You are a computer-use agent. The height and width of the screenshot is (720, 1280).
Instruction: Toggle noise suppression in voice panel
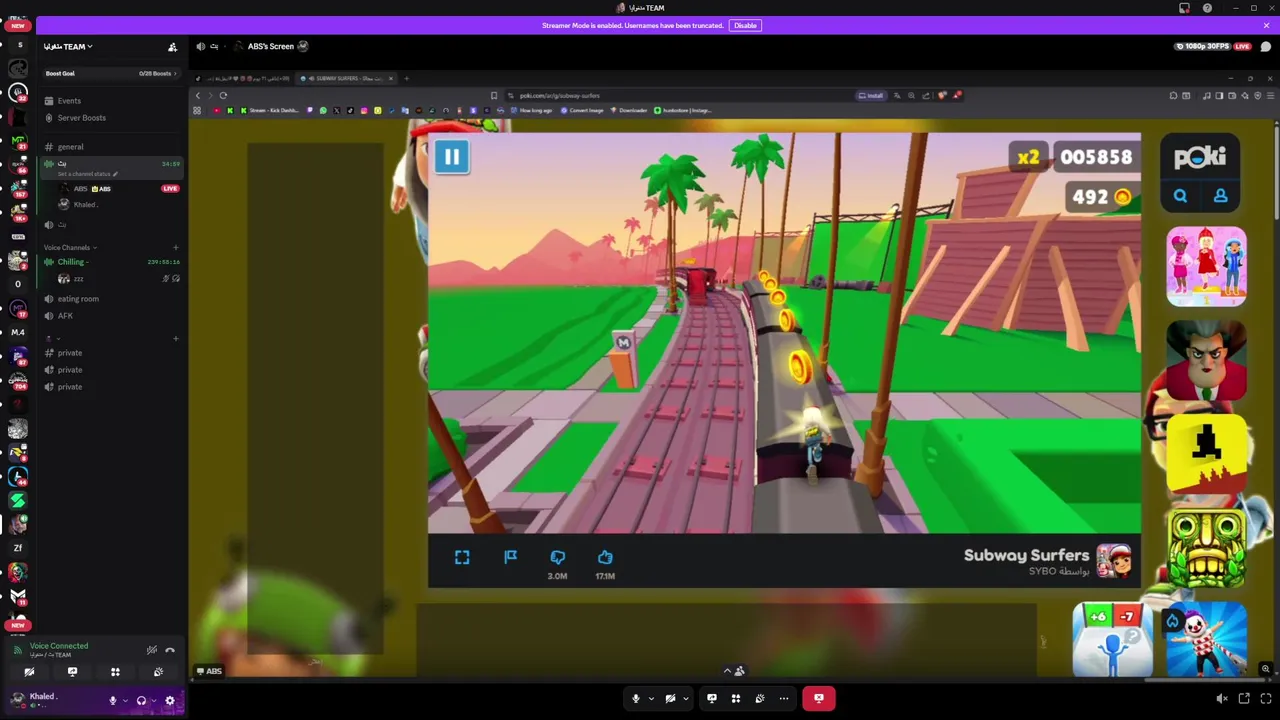click(x=152, y=650)
